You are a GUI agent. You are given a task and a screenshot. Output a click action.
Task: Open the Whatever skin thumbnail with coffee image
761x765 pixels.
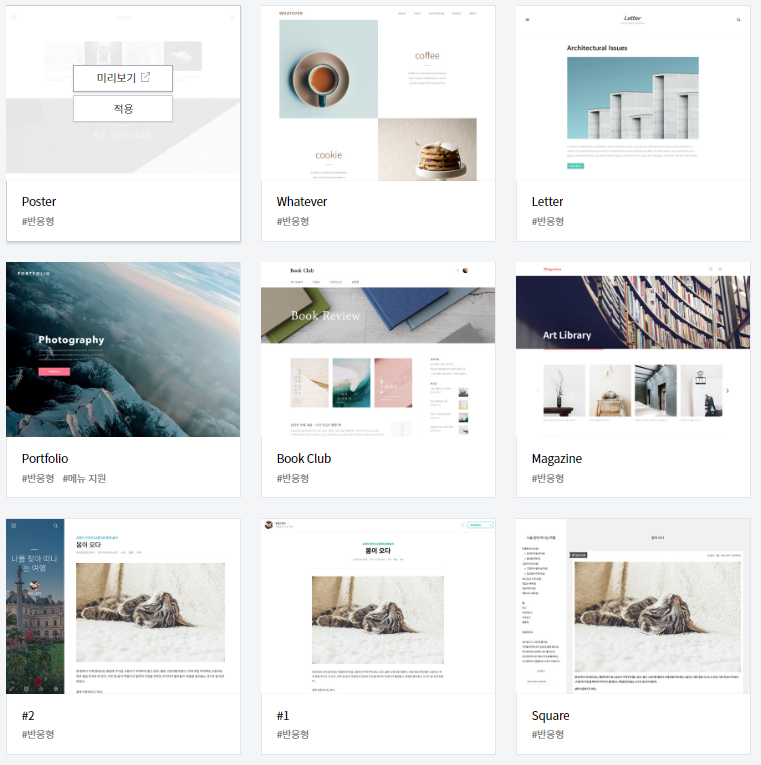pos(378,93)
